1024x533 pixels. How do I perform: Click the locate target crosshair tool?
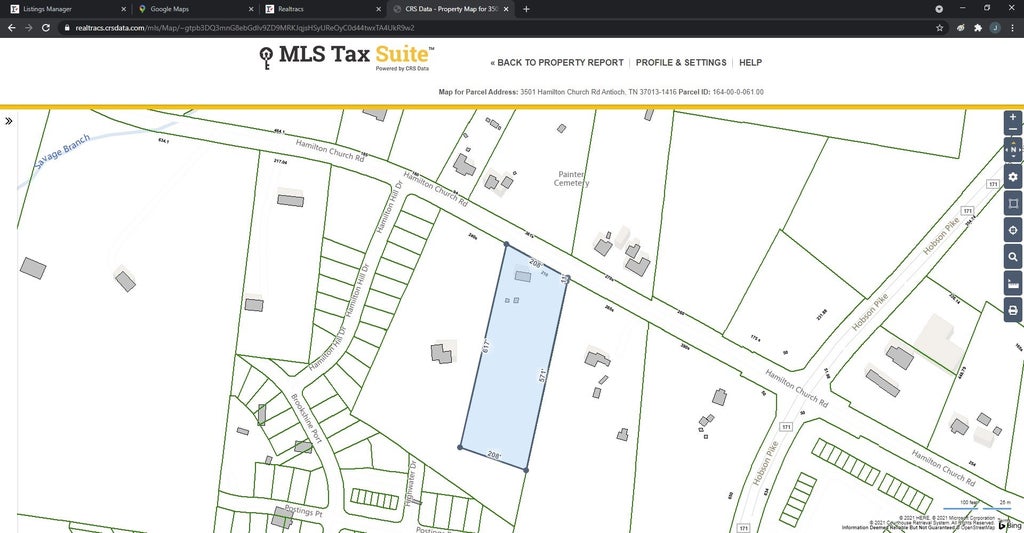pos(1013,231)
